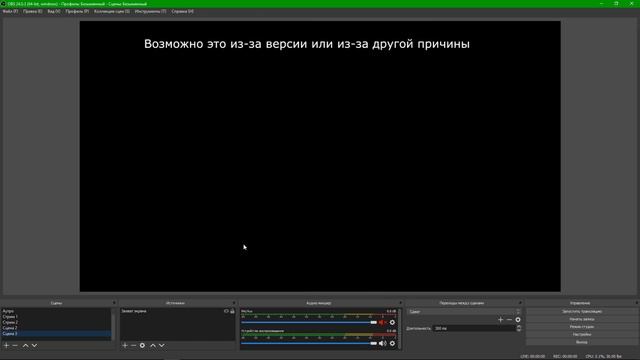Viewport: 640px width, 360px height.
Task: Add a new scene with the plus icon
Action: coord(6,345)
